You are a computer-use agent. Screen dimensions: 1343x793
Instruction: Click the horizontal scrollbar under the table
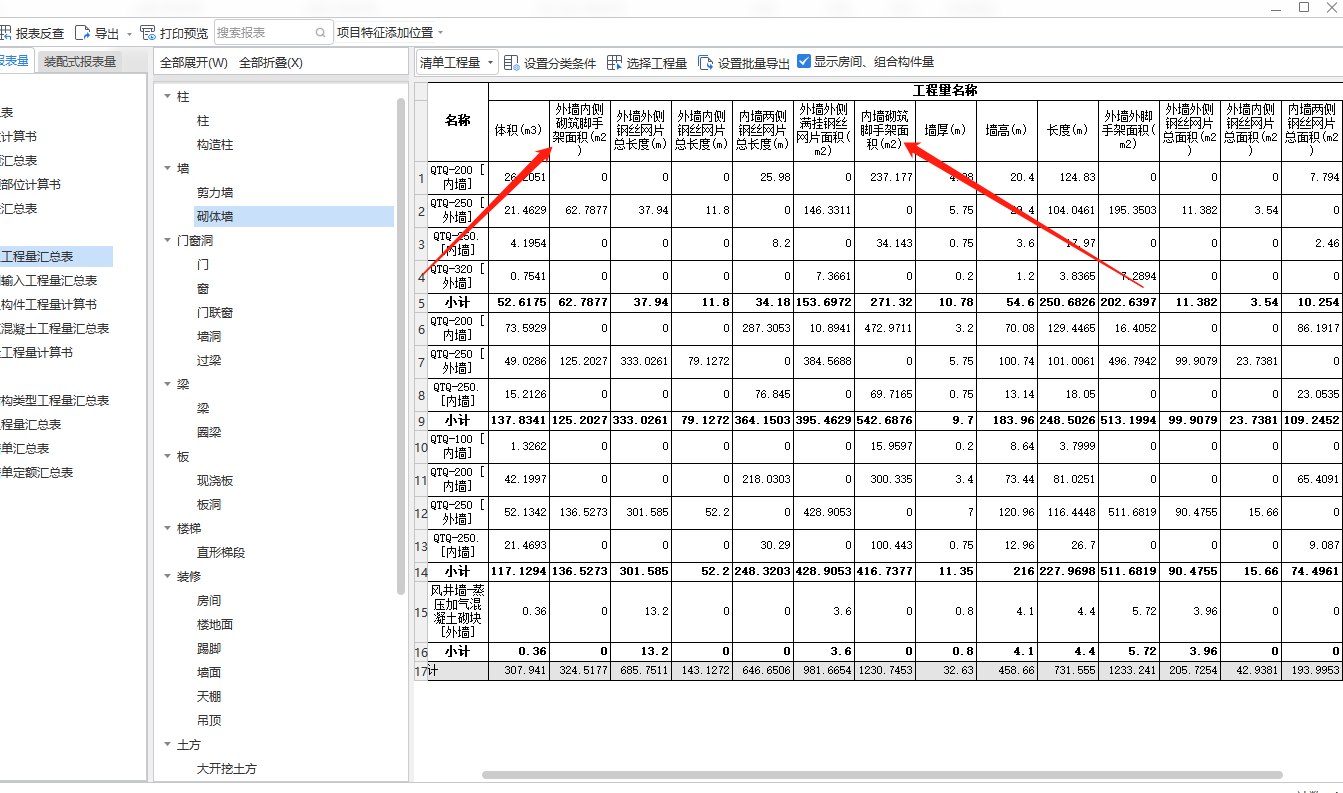pyautogui.click(x=882, y=775)
